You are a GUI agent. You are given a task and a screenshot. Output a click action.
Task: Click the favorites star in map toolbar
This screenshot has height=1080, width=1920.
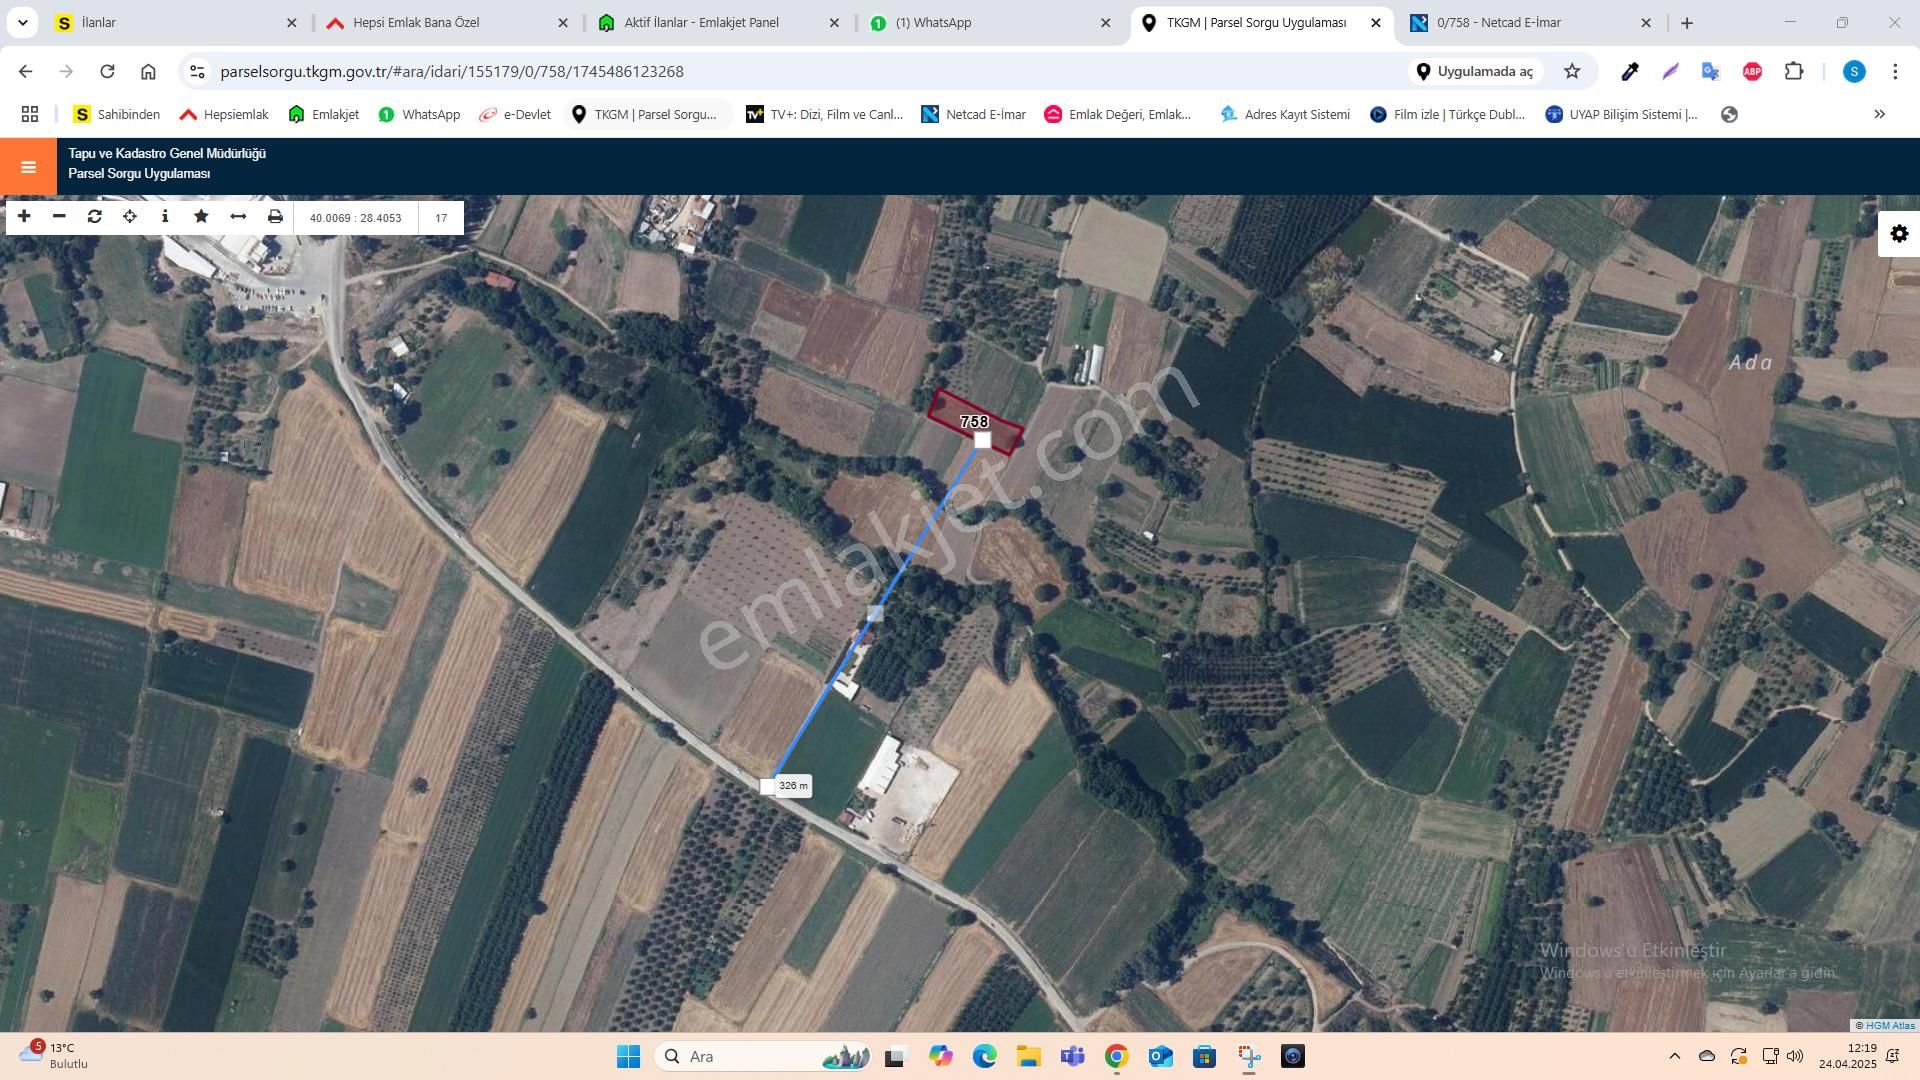click(201, 217)
